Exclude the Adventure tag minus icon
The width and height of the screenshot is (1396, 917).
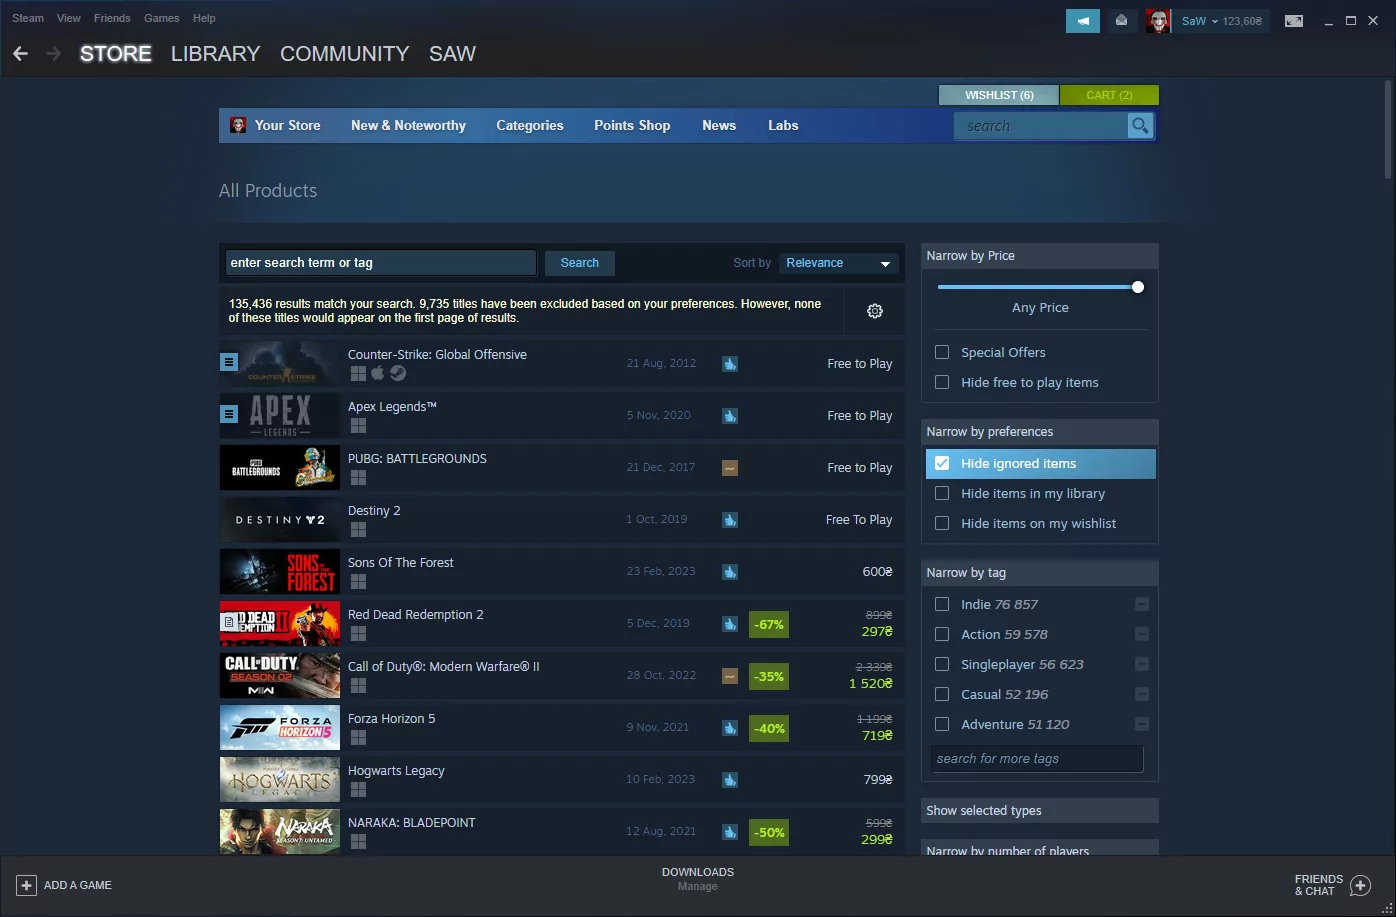tap(1142, 724)
